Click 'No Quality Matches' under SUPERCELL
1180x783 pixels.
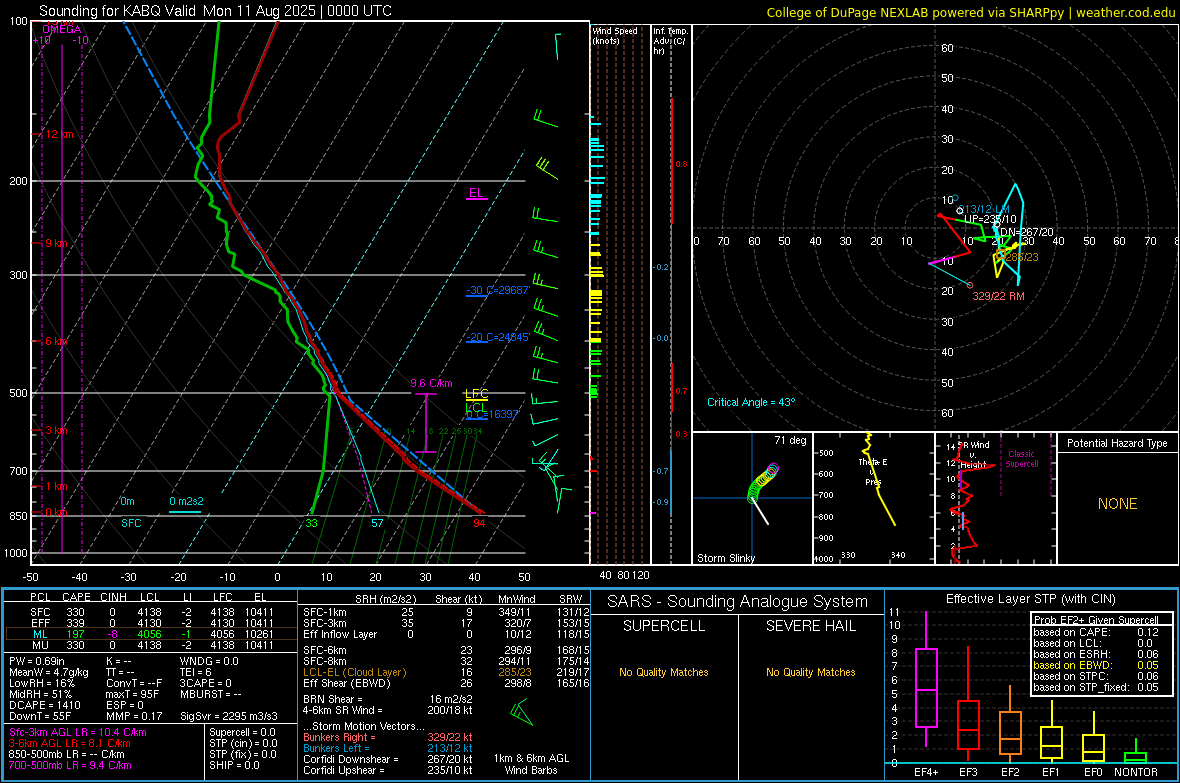tap(664, 672)
